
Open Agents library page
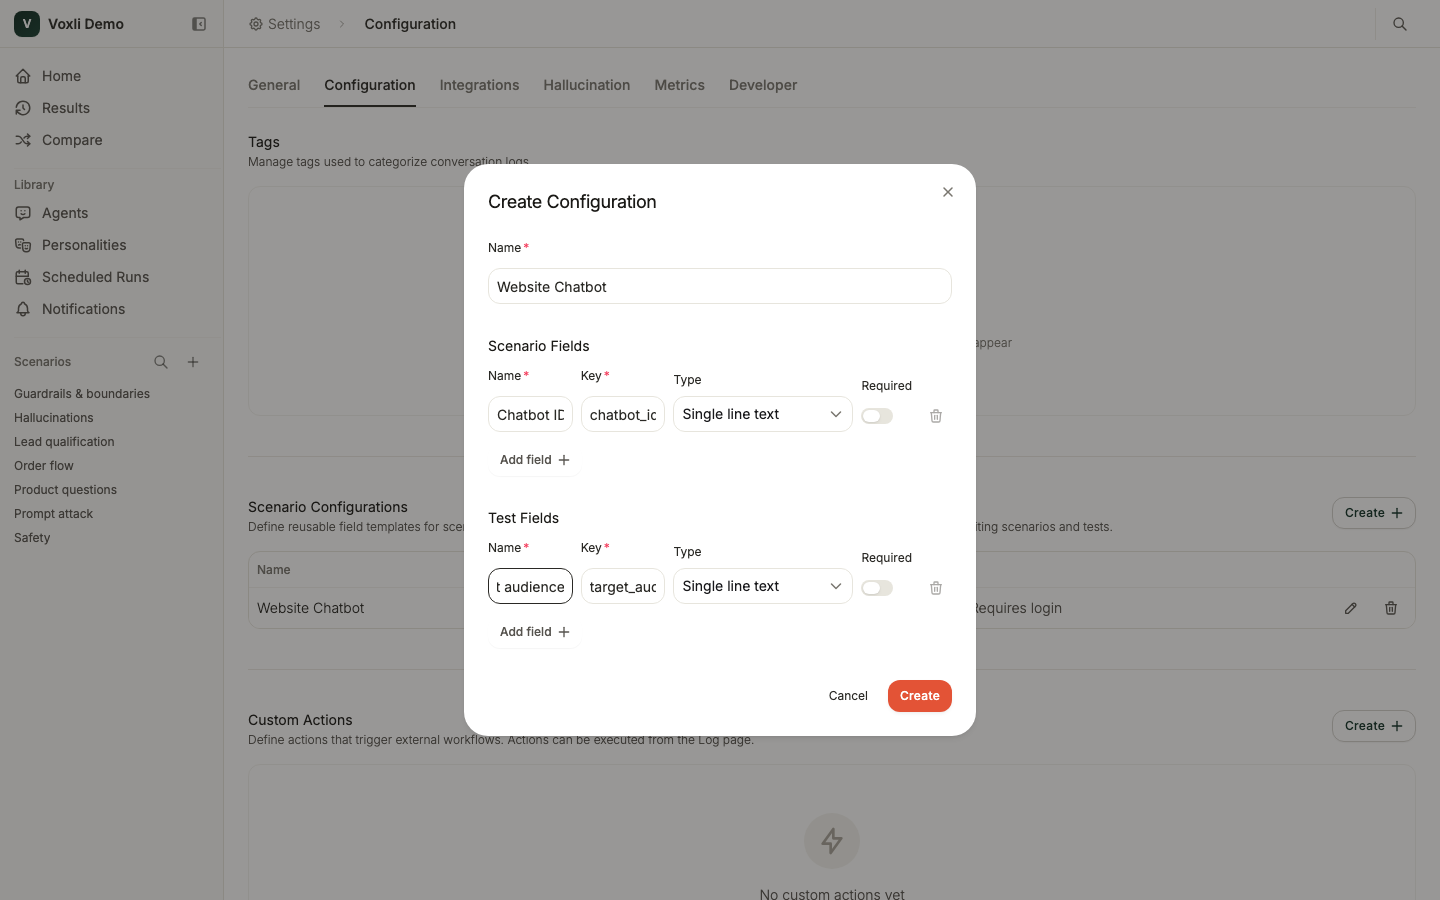point(65,213)
